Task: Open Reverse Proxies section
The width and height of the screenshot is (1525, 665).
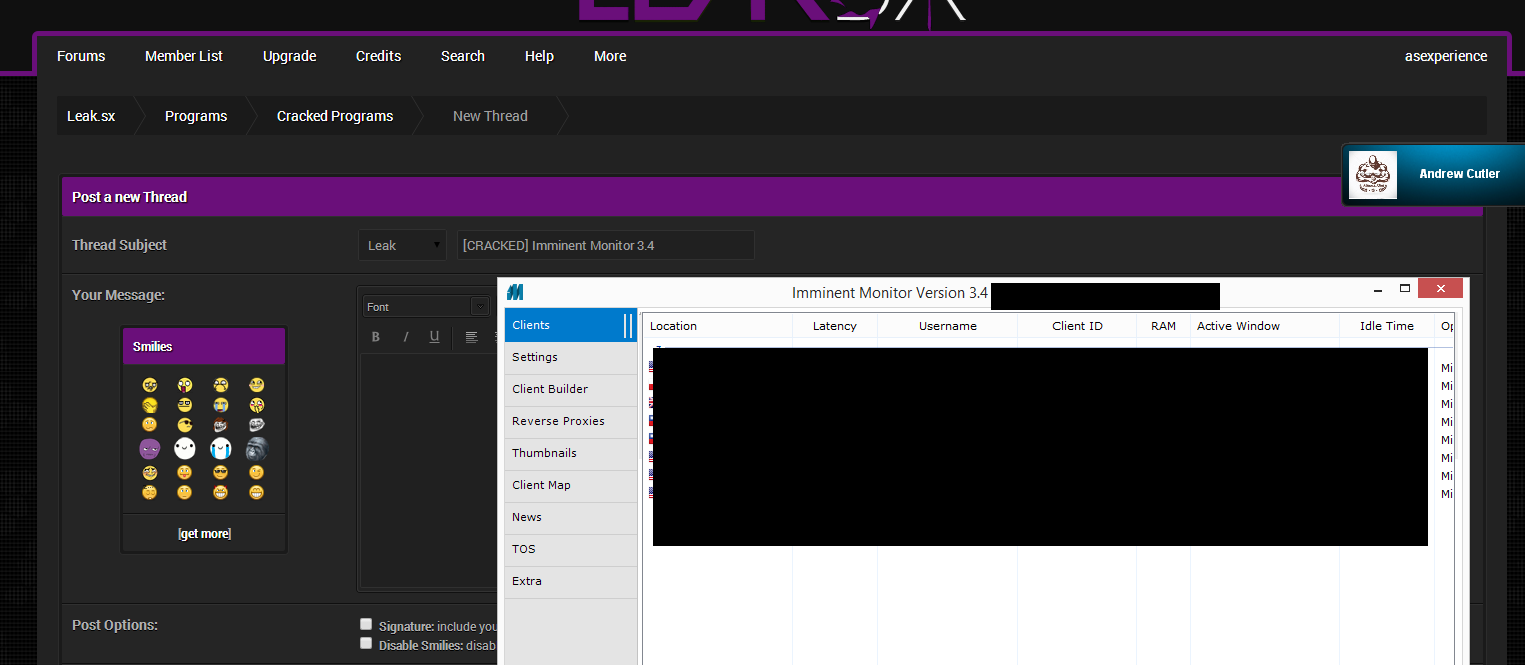Action: point(570,421)
